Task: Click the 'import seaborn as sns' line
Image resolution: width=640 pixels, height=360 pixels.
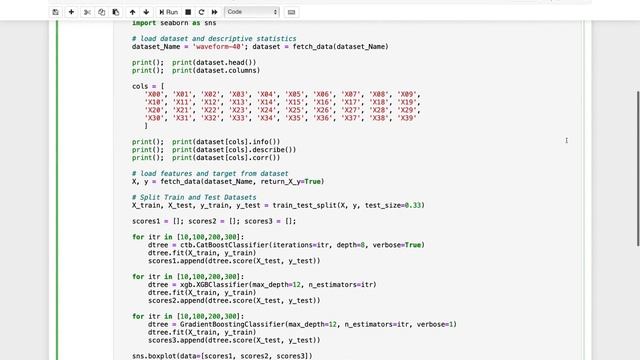Action: point(174,23)
